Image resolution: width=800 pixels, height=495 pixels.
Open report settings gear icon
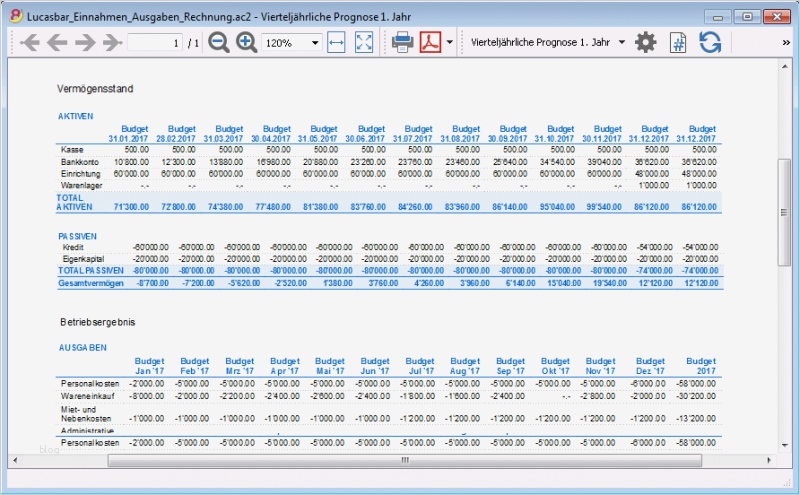[645, 42]
